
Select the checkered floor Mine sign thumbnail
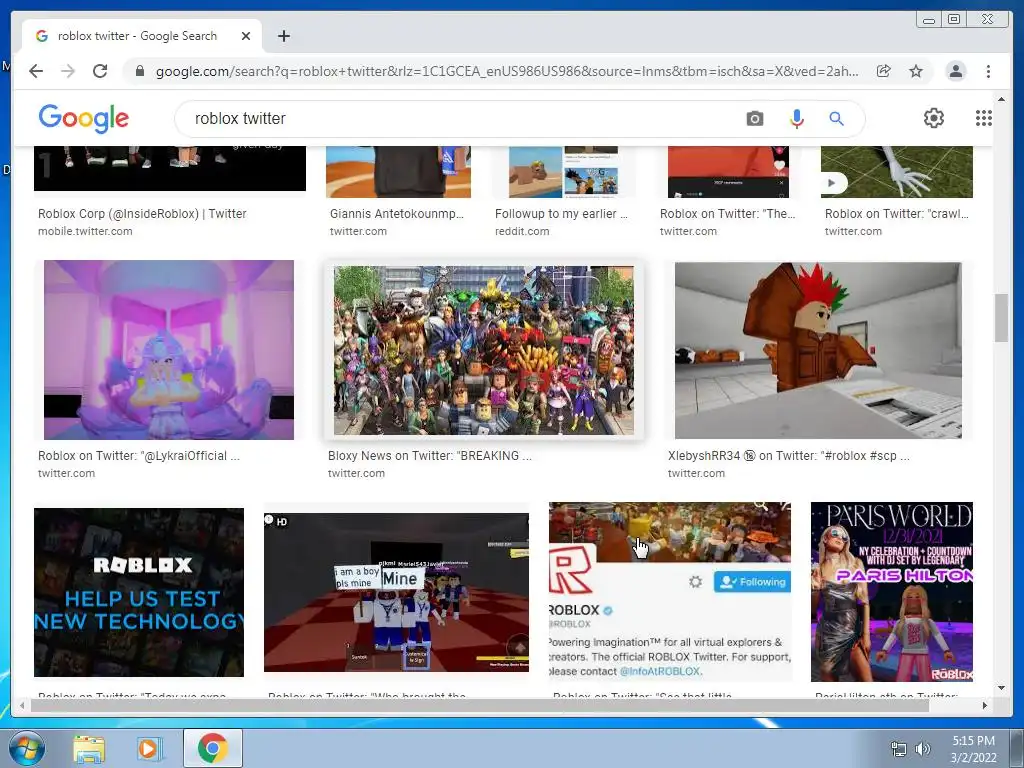396,592
